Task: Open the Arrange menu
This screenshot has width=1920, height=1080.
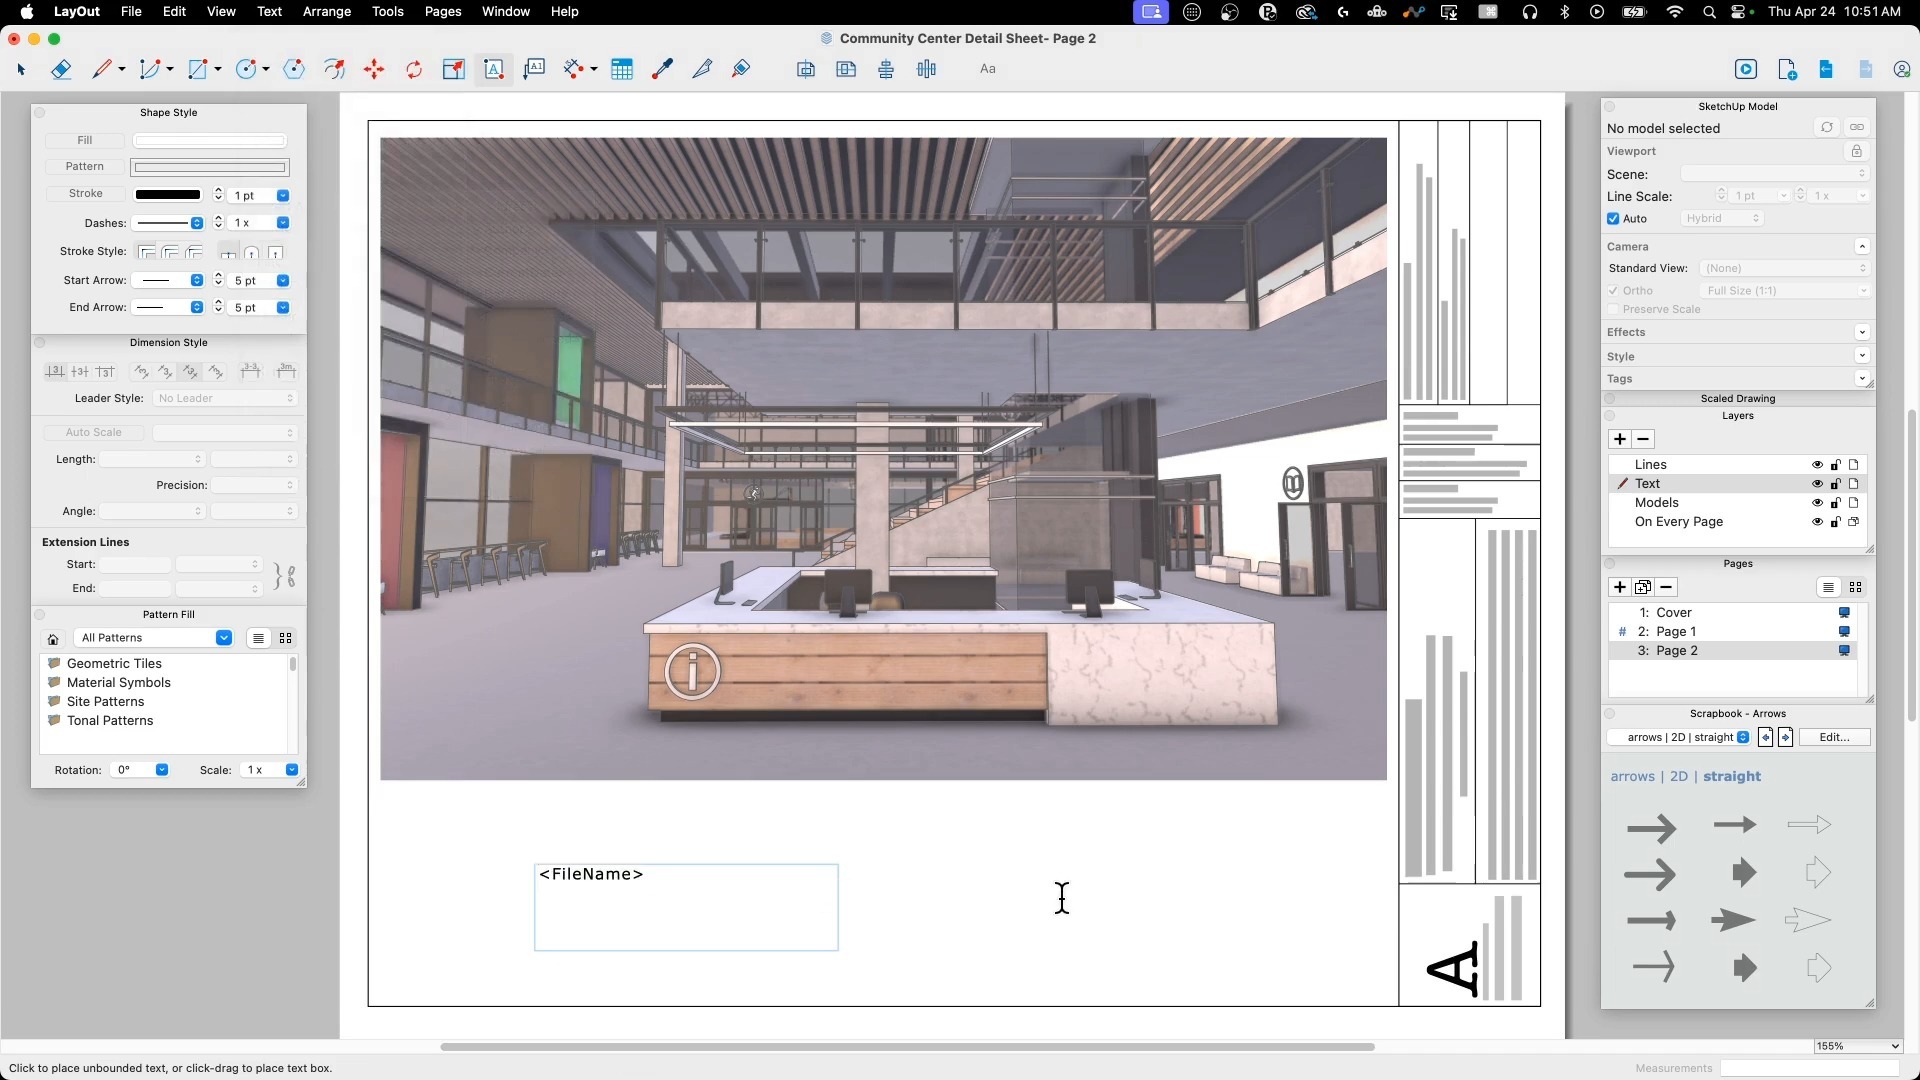Action: tap(326, 12)
